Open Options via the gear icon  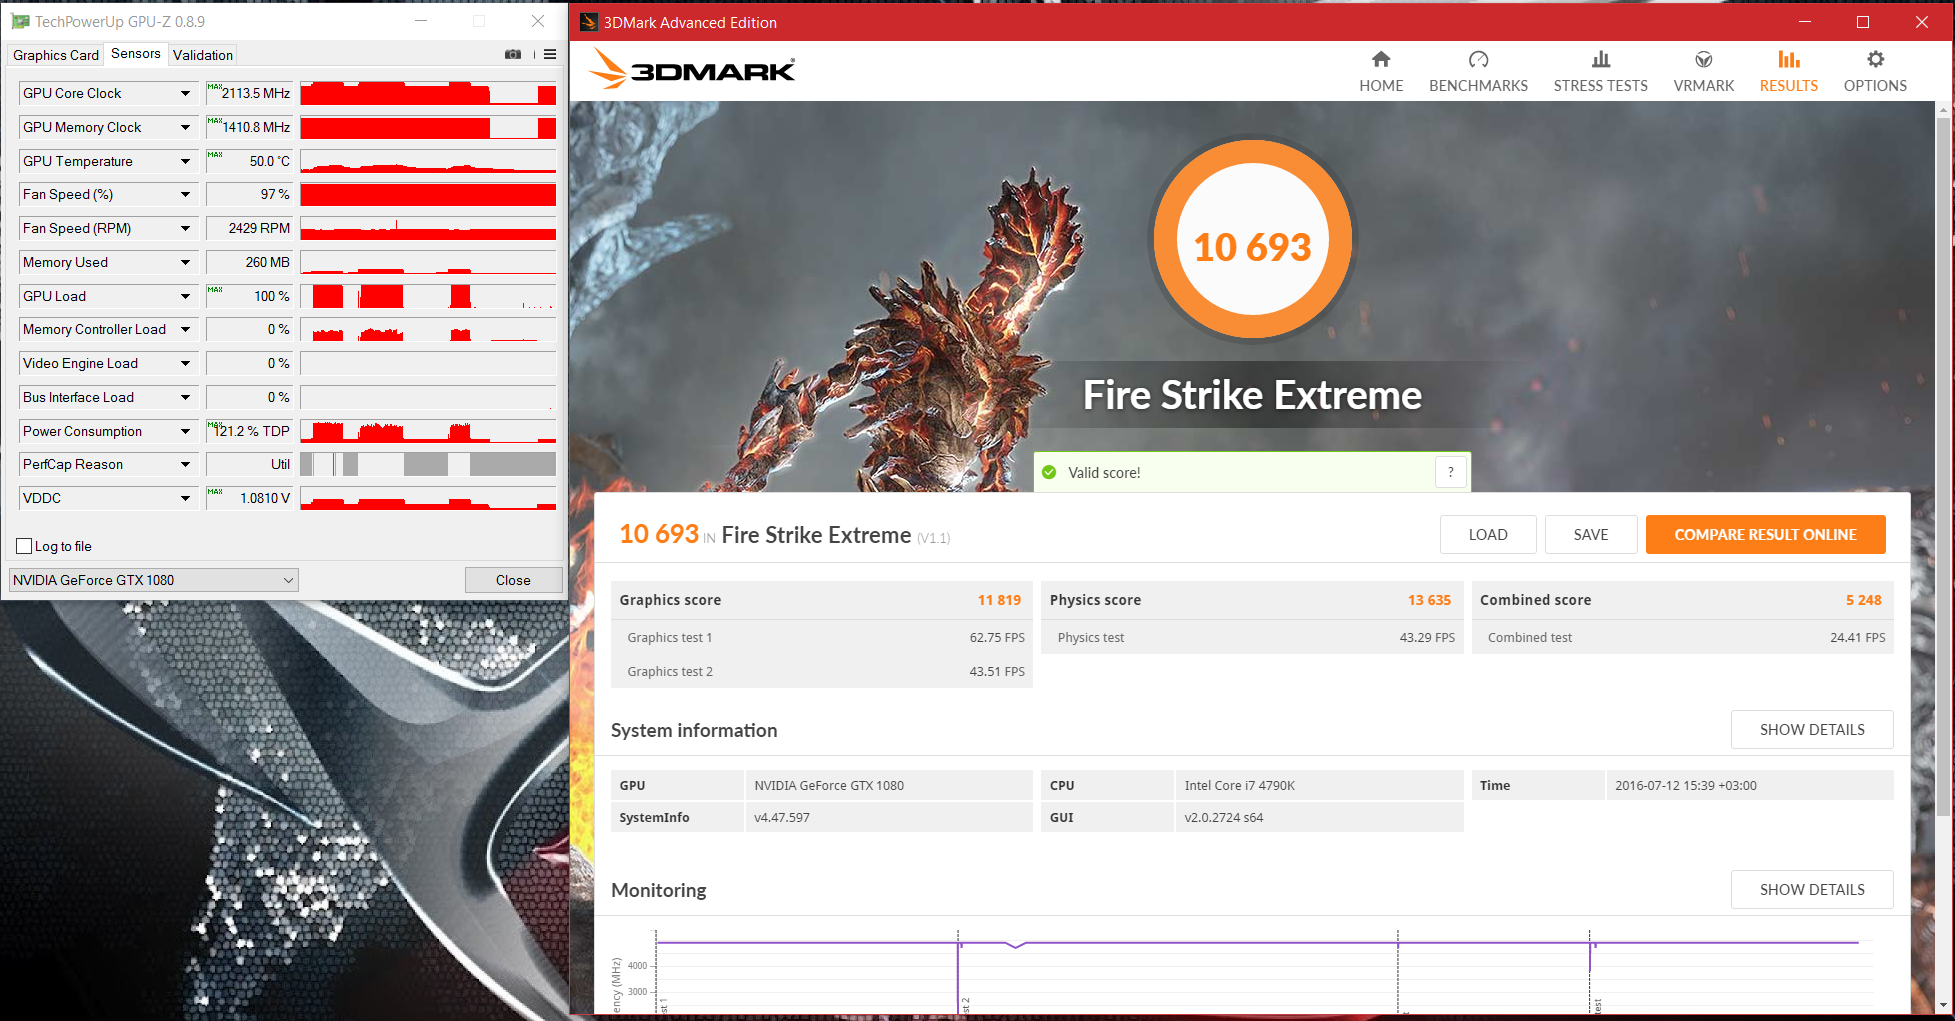point(1875,59)
